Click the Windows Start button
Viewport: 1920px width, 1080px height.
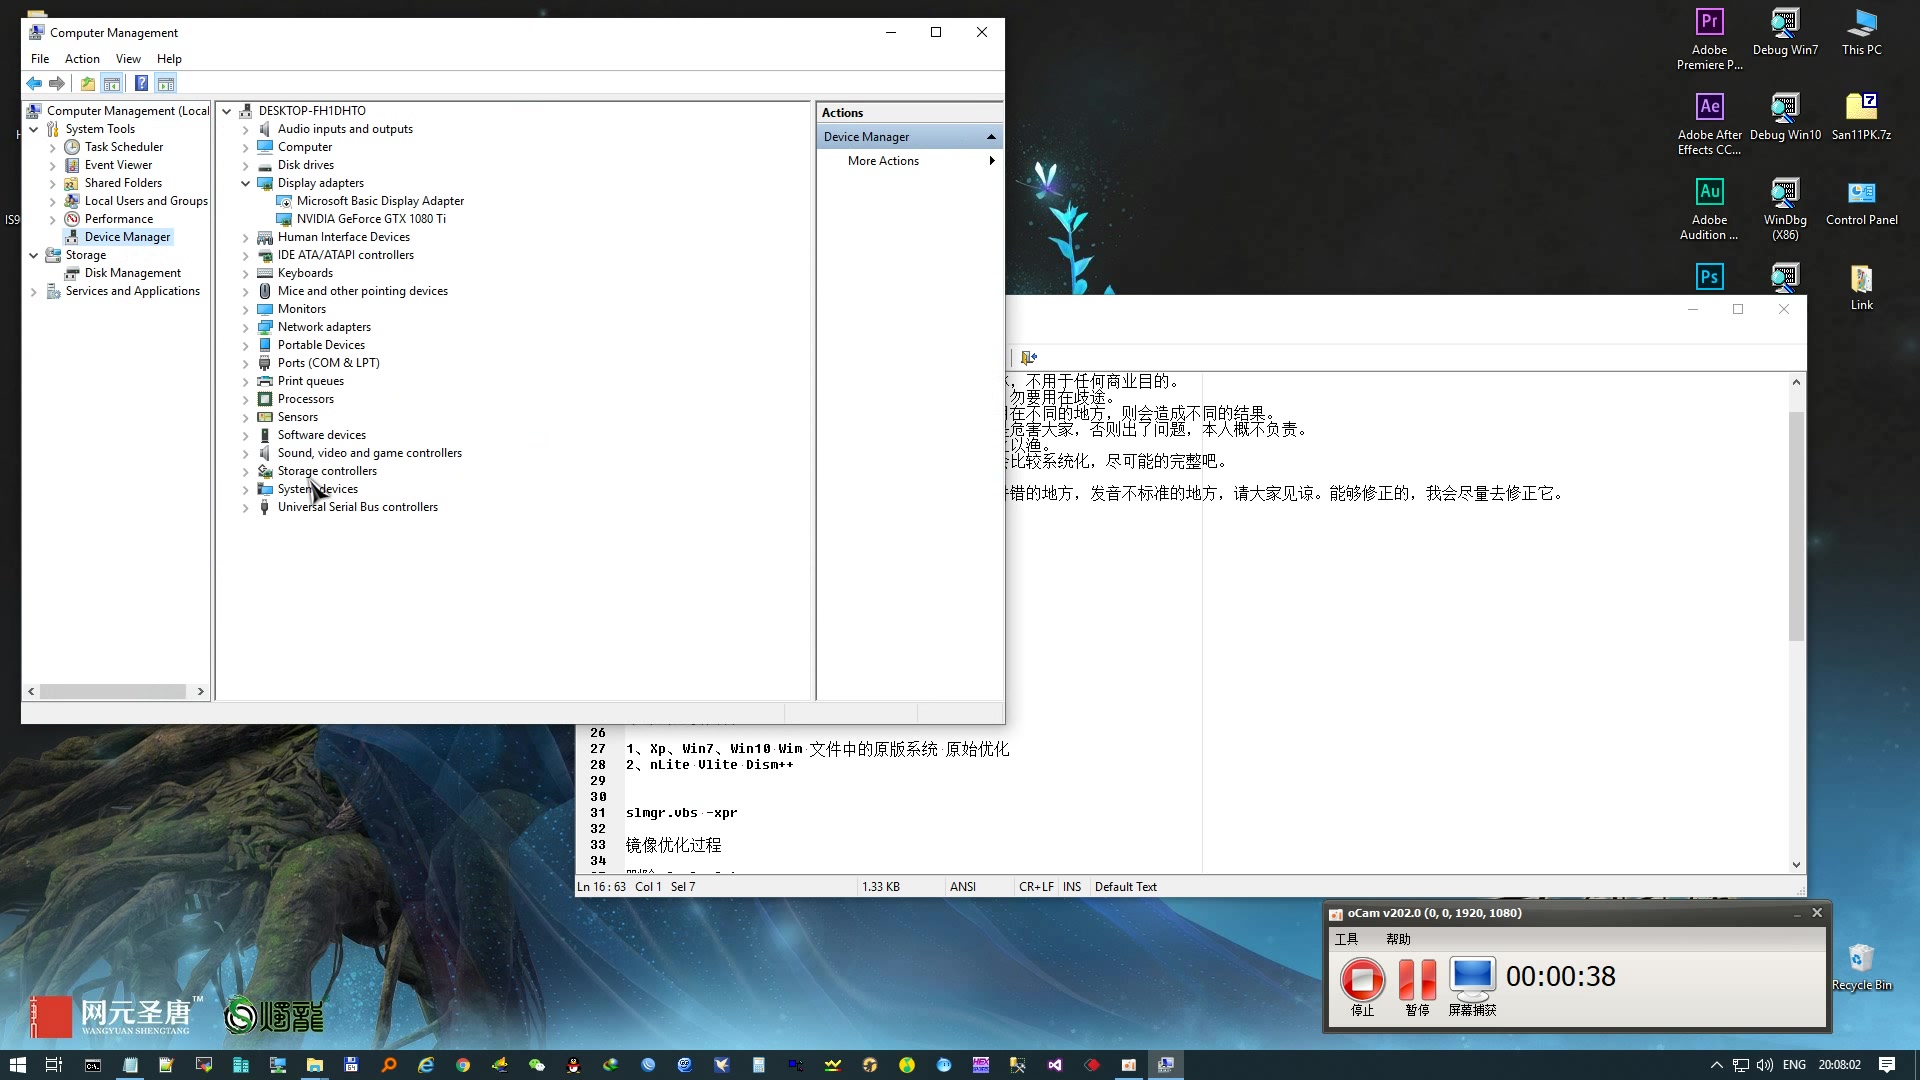tap(17, 1065)
